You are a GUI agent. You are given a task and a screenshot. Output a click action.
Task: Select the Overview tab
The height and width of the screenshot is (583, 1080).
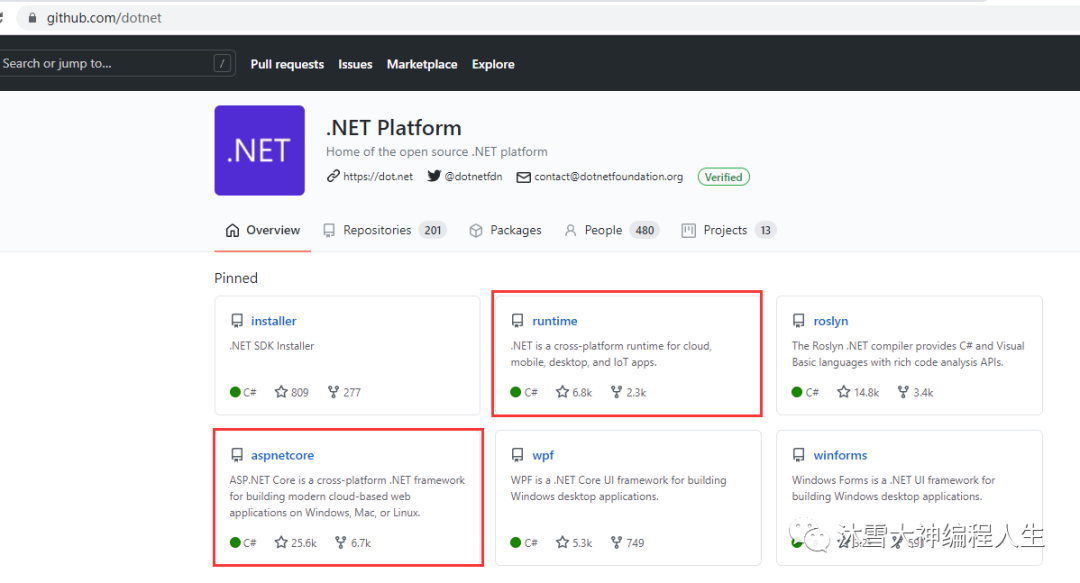263,230
